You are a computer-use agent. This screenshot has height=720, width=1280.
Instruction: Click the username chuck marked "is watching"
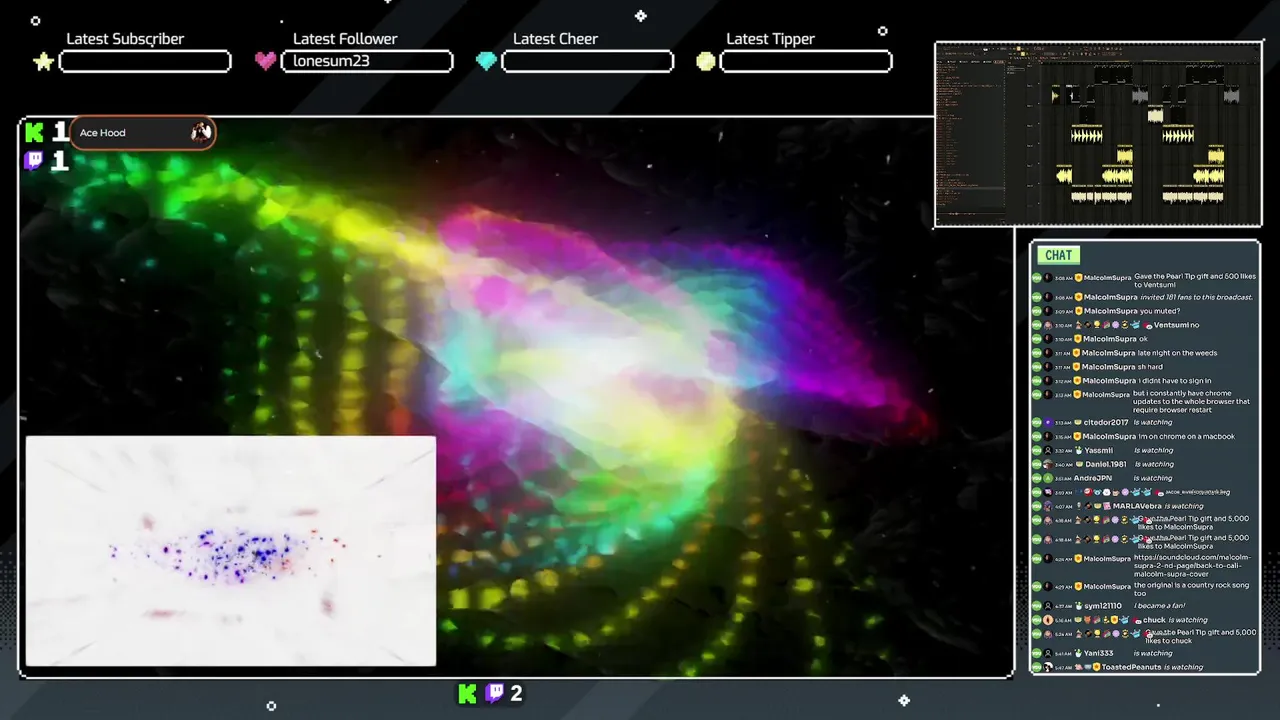(1154, 620)
